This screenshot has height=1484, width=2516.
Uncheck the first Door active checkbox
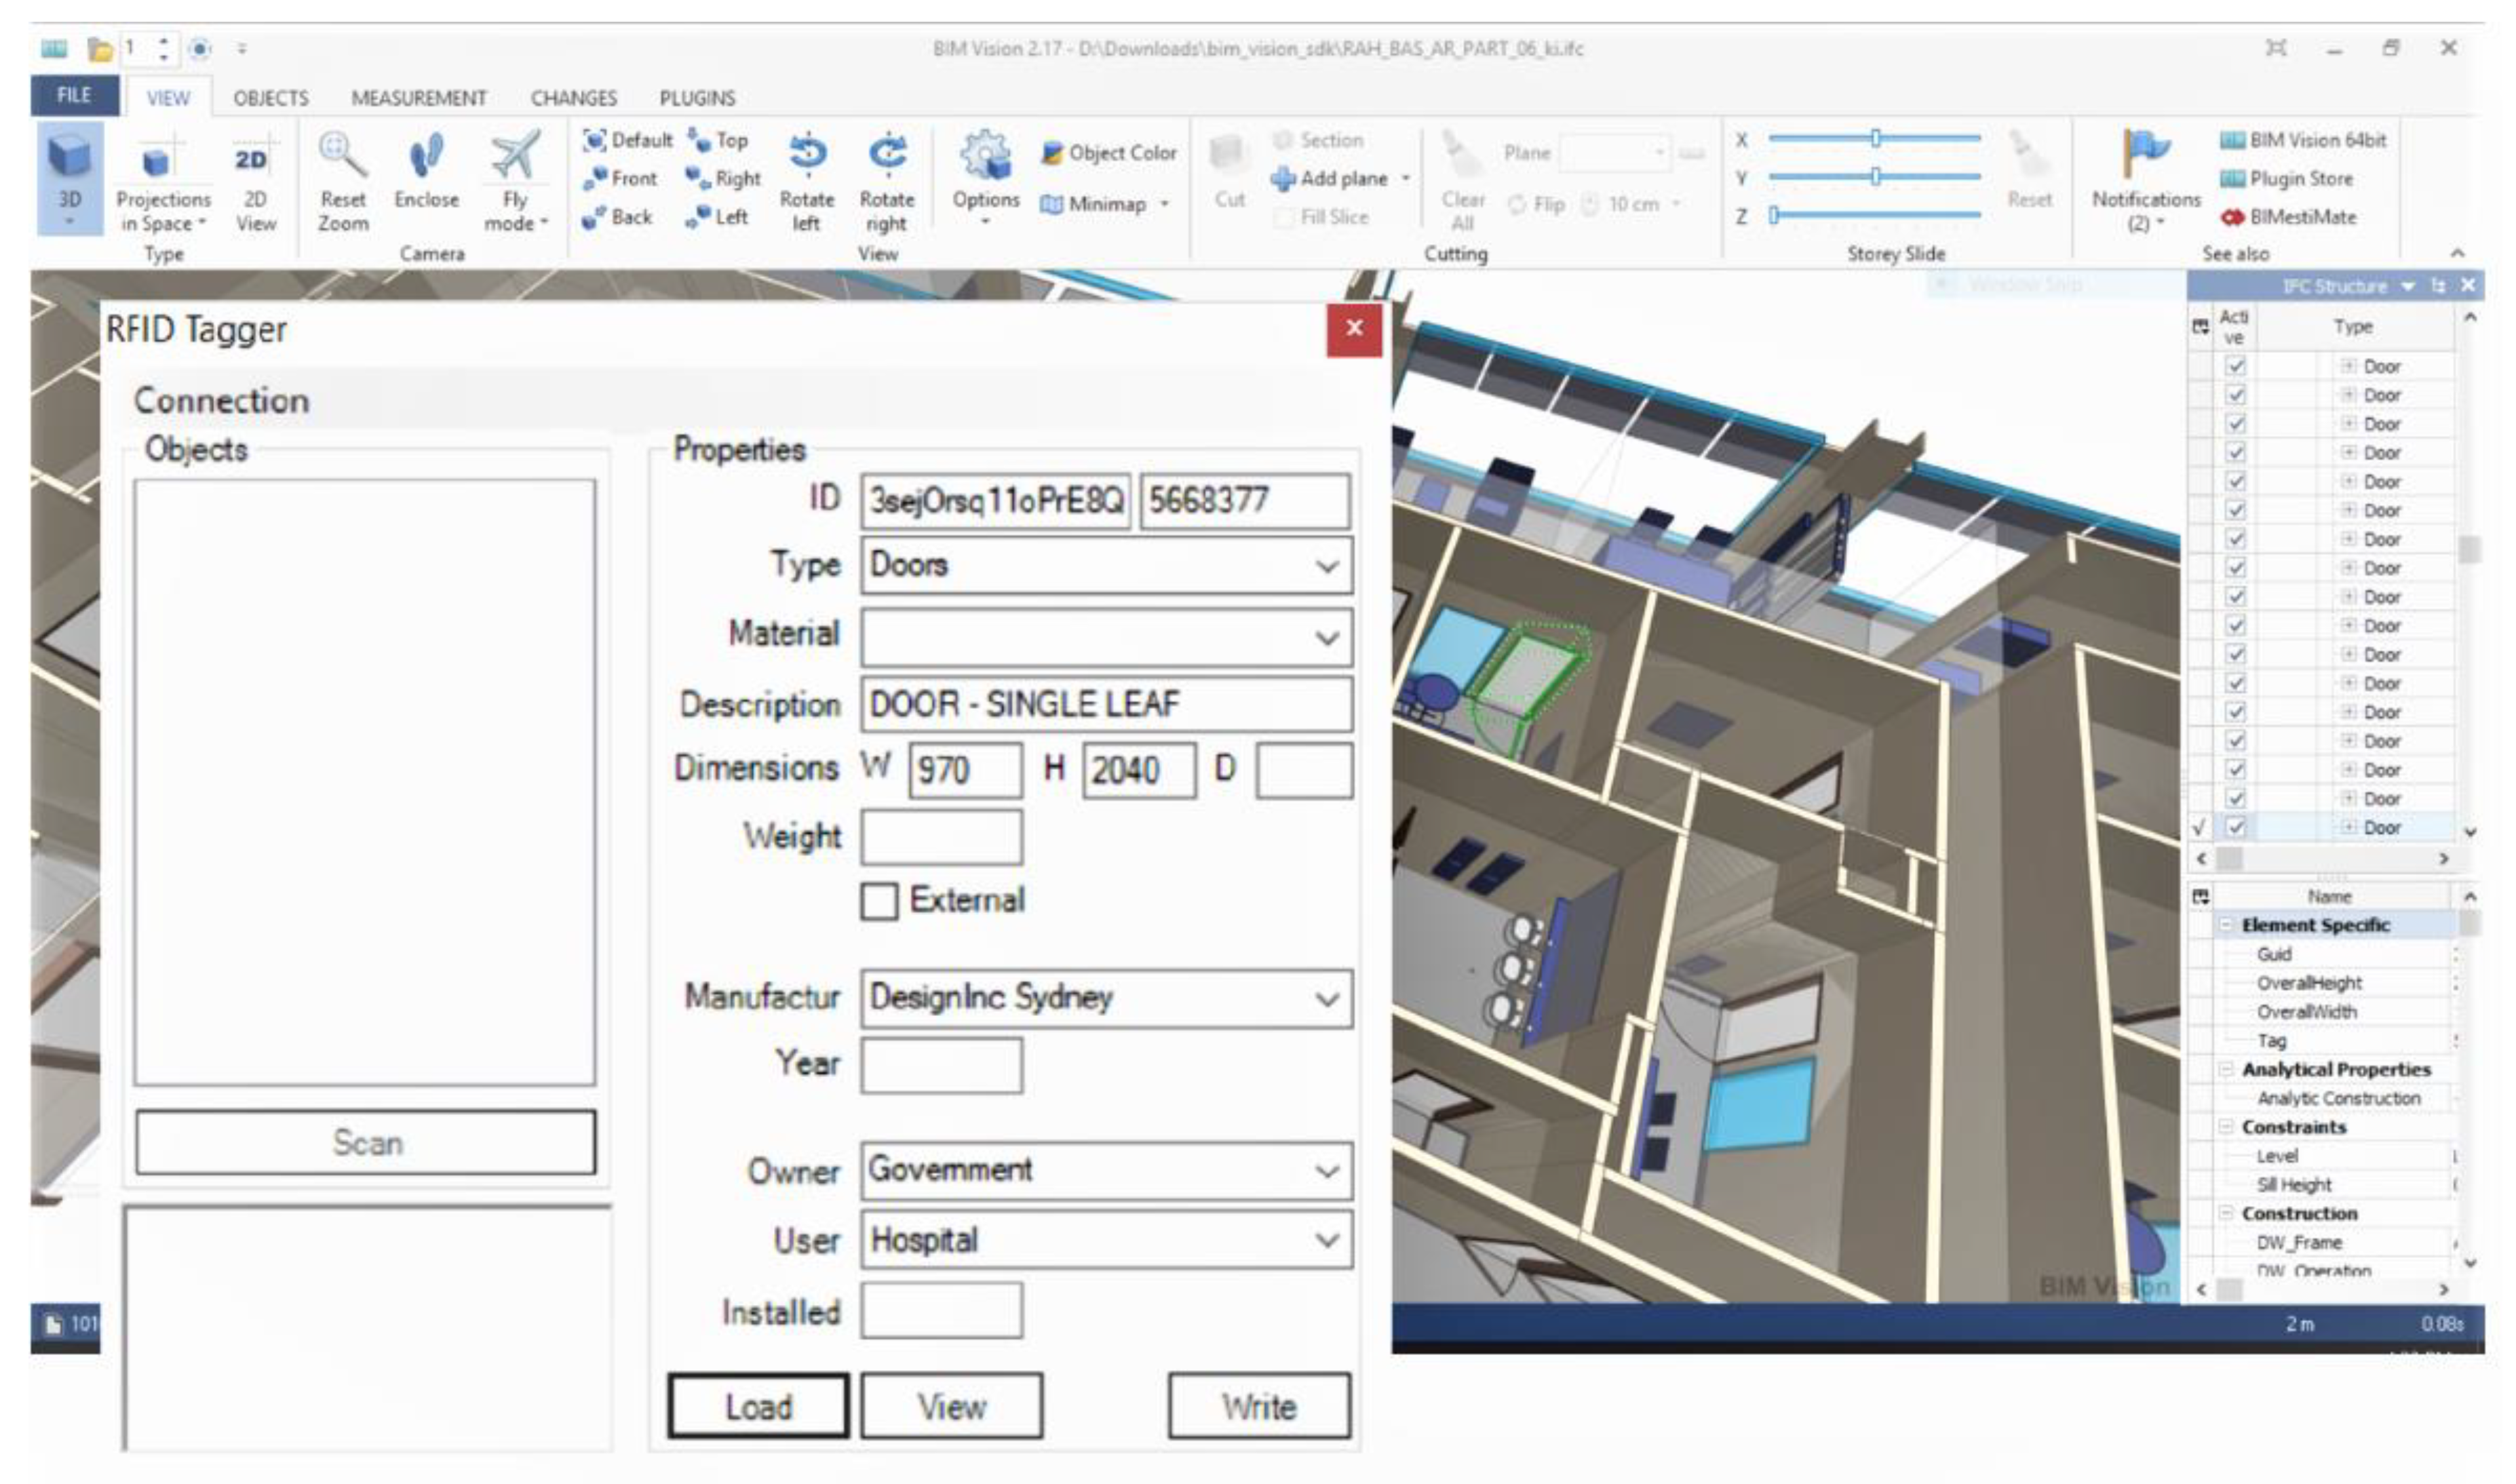coord(2236,367)
